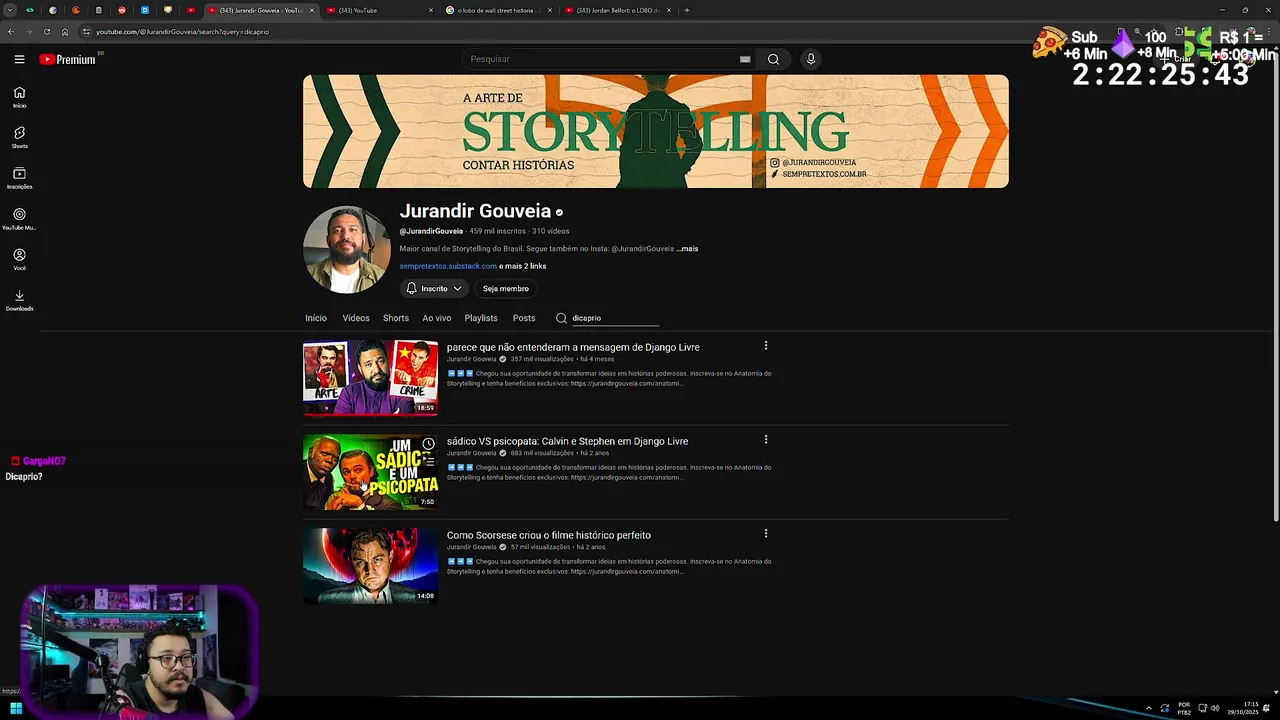Expand channel description with ...mais
The height and width of the screenshot is (720, 1280).
(x=687, y=248)
